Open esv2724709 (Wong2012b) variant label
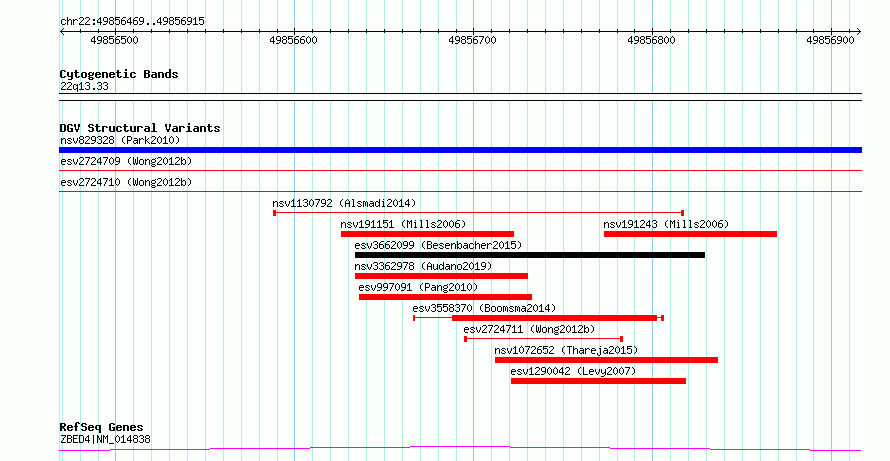Viewport: 890px width, 461px height. (126, 161)
